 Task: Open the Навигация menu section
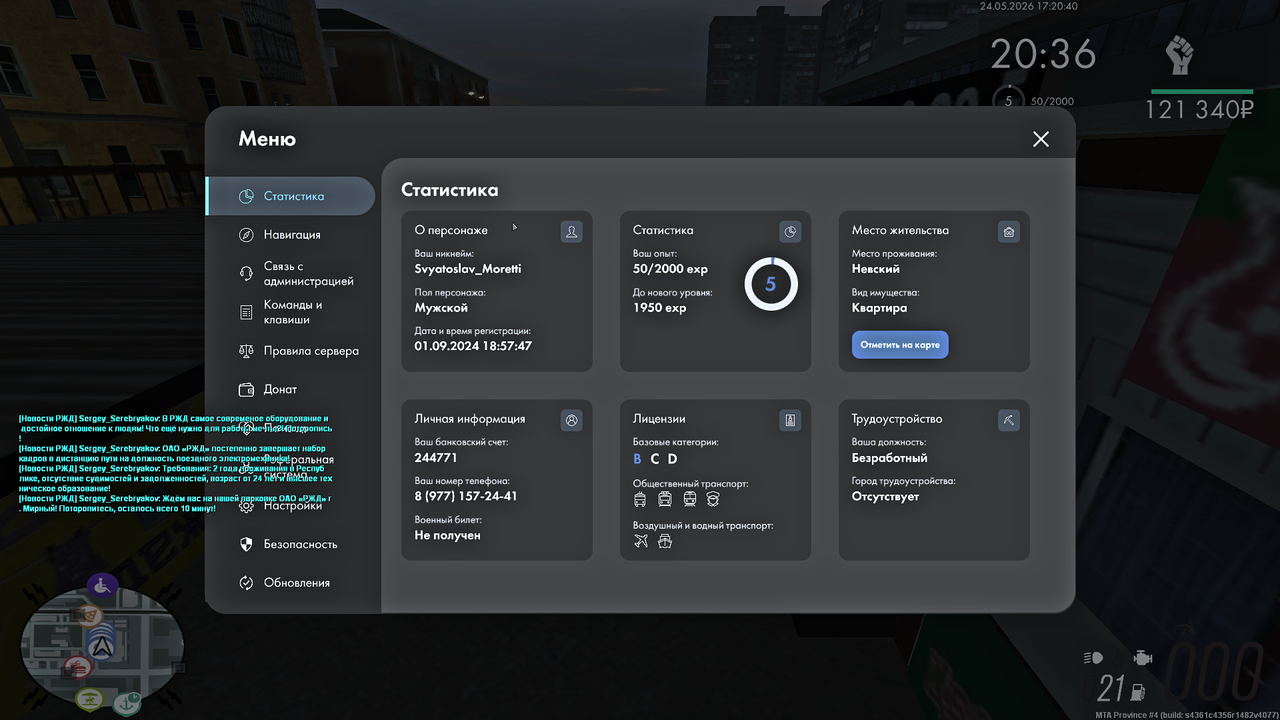coord(290,234)
